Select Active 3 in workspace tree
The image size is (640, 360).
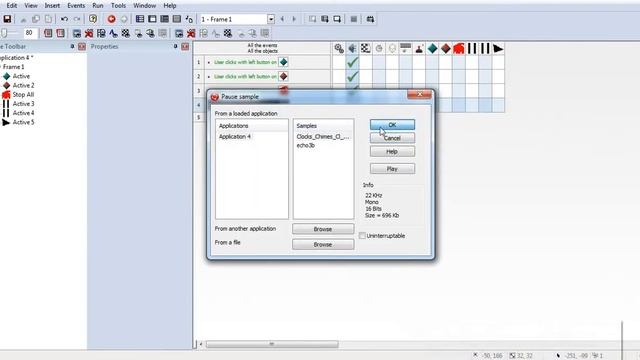coord(23,104)
